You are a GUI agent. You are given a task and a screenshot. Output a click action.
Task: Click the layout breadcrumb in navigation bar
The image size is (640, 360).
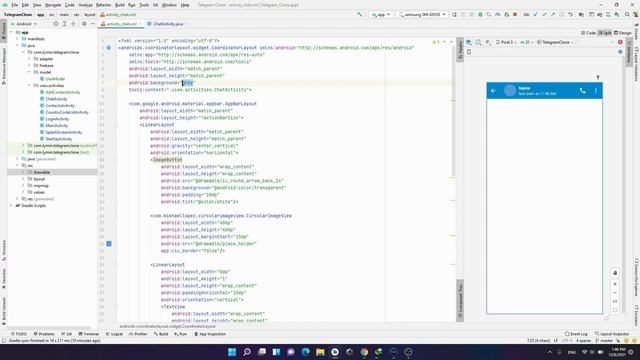(x=89, y=14)
